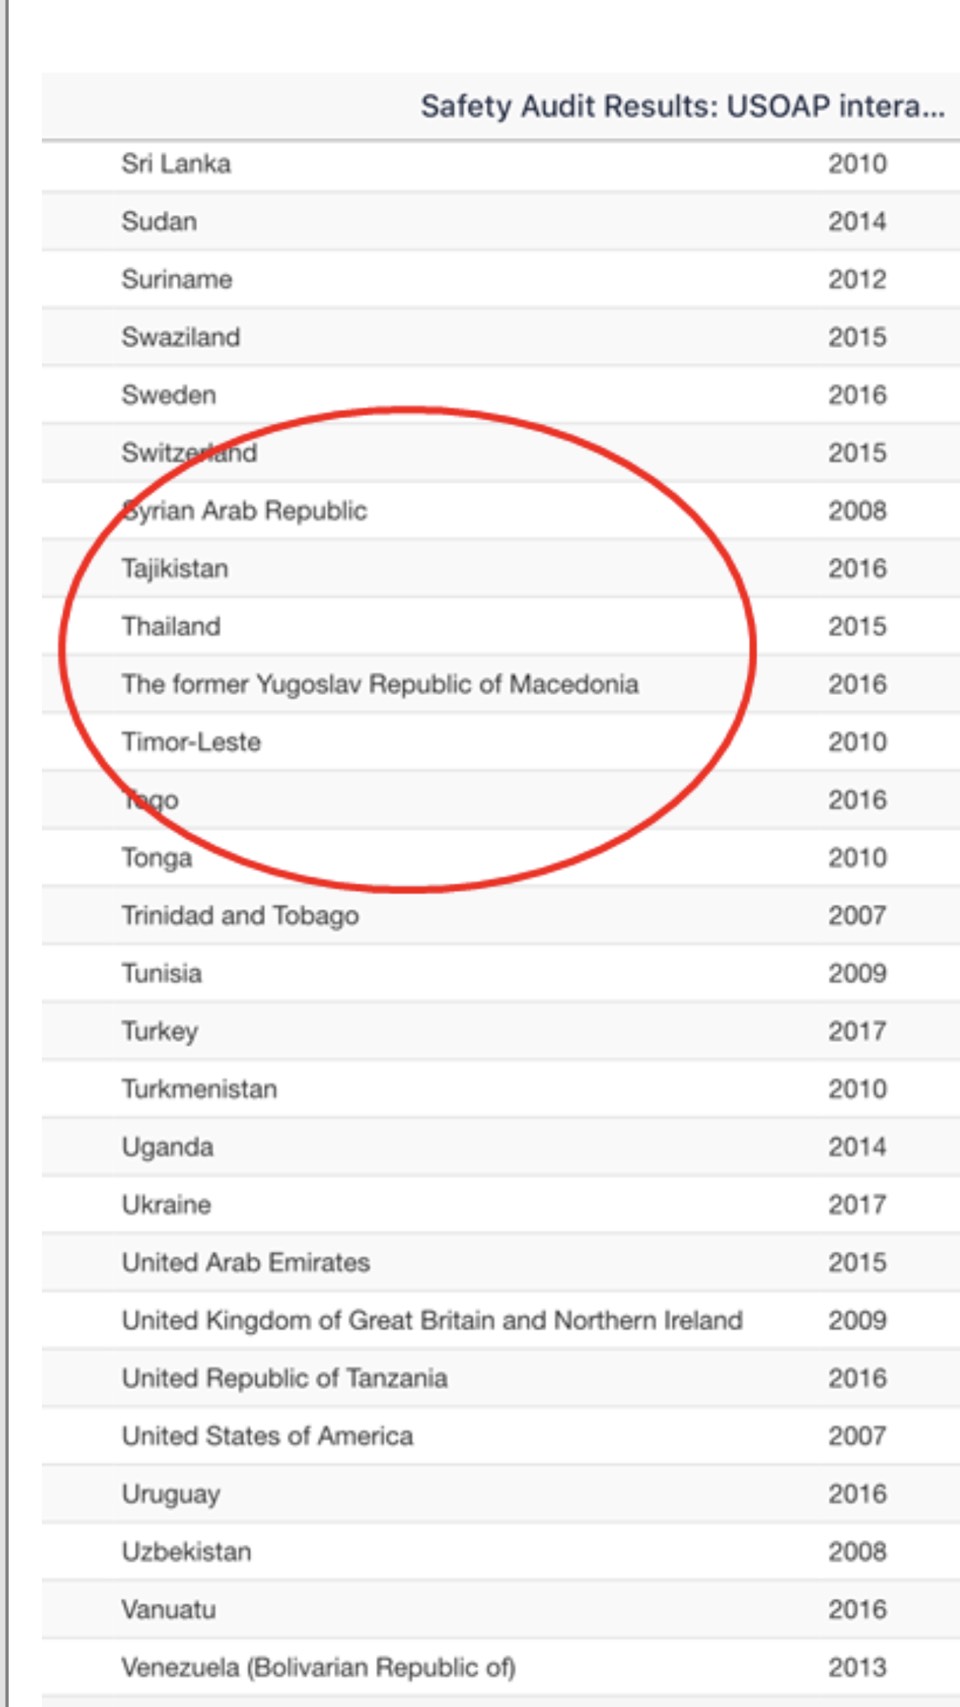Screen dimensions: 960x1707
Task: Select the Timor-Leste row
Action: (191, 742)
